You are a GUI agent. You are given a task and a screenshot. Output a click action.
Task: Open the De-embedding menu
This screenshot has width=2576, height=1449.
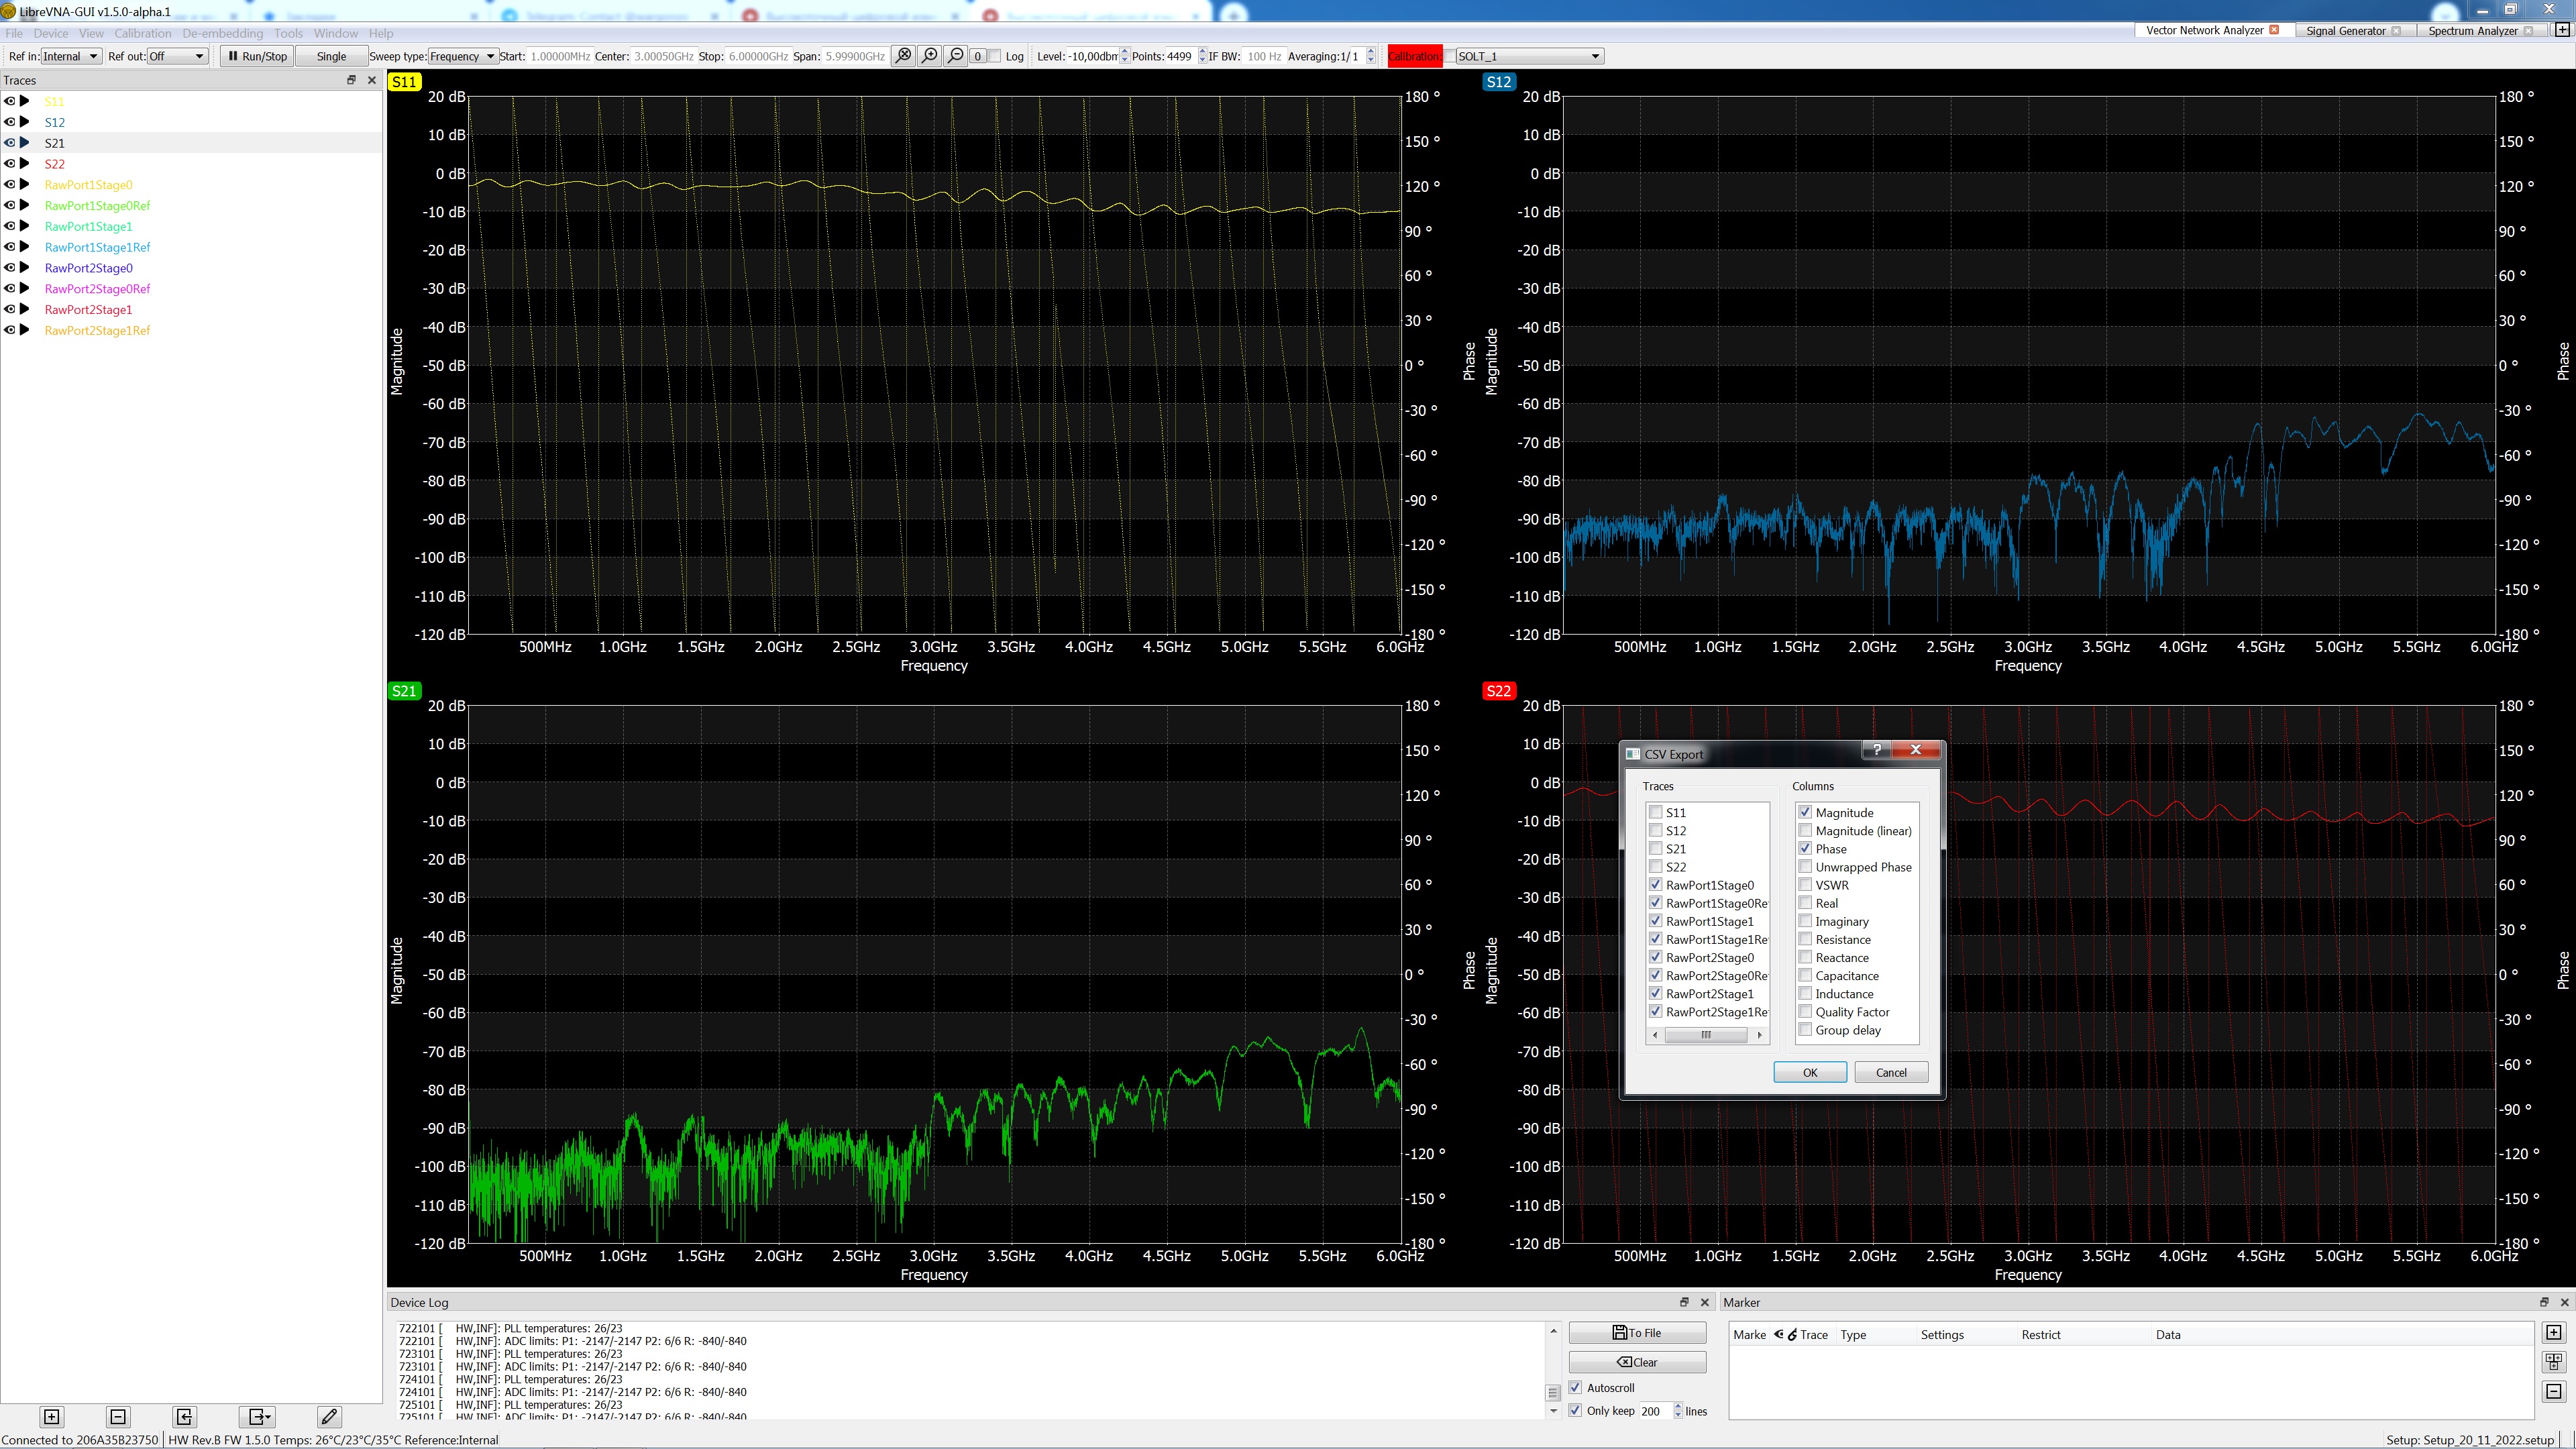(x=222, y=33)
